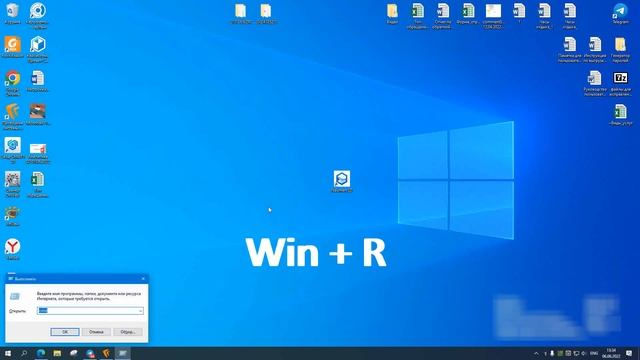
Task: Select the comment image file thumbnail
Action: click(x=493, y=16)
